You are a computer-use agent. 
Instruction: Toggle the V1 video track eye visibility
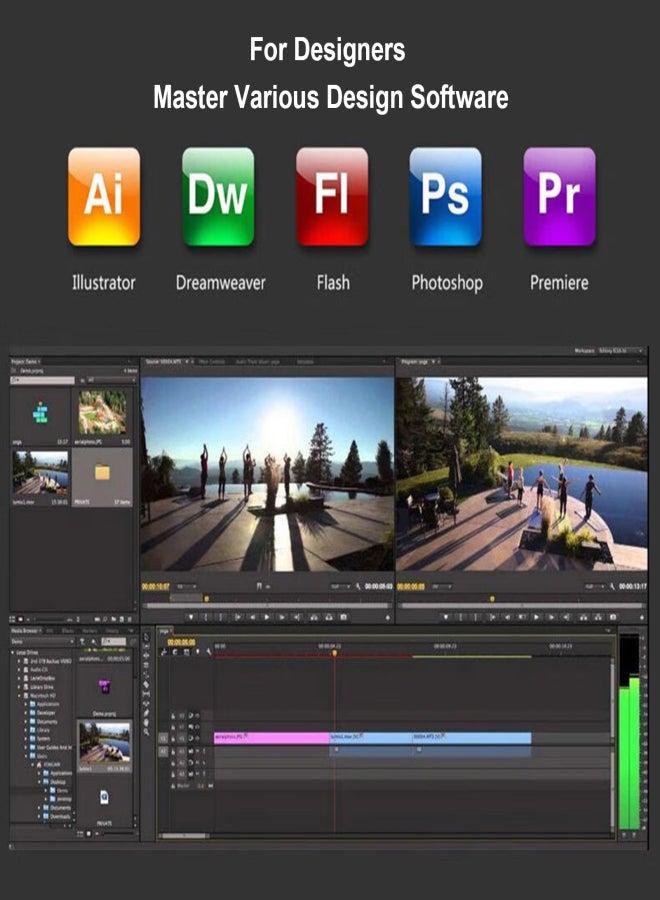[x=195, y=738]
